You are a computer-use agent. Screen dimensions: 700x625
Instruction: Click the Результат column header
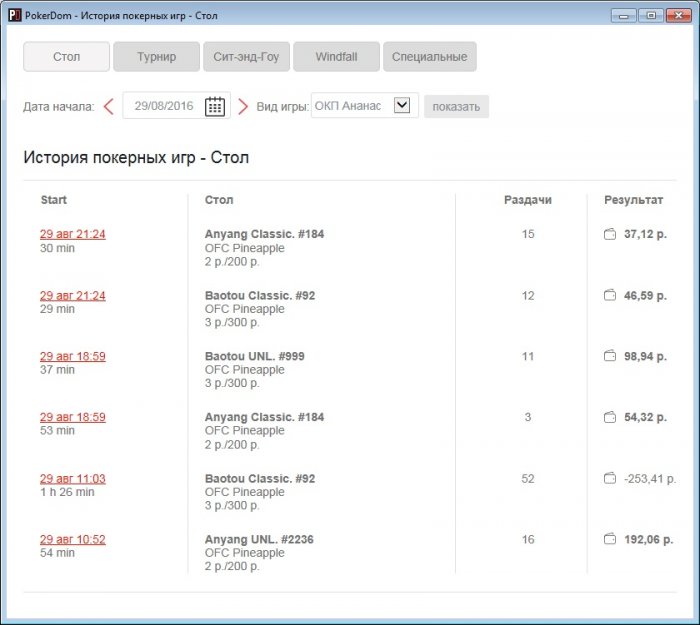coord(633,200)
